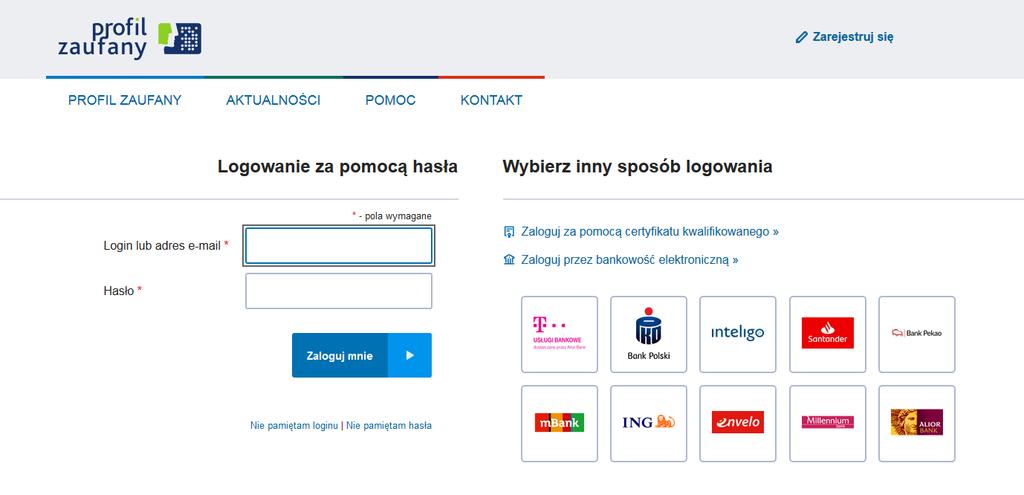Select the Millennium bank tile
1024x495 pixels.
pyautogui.click(x=827, y=423)
